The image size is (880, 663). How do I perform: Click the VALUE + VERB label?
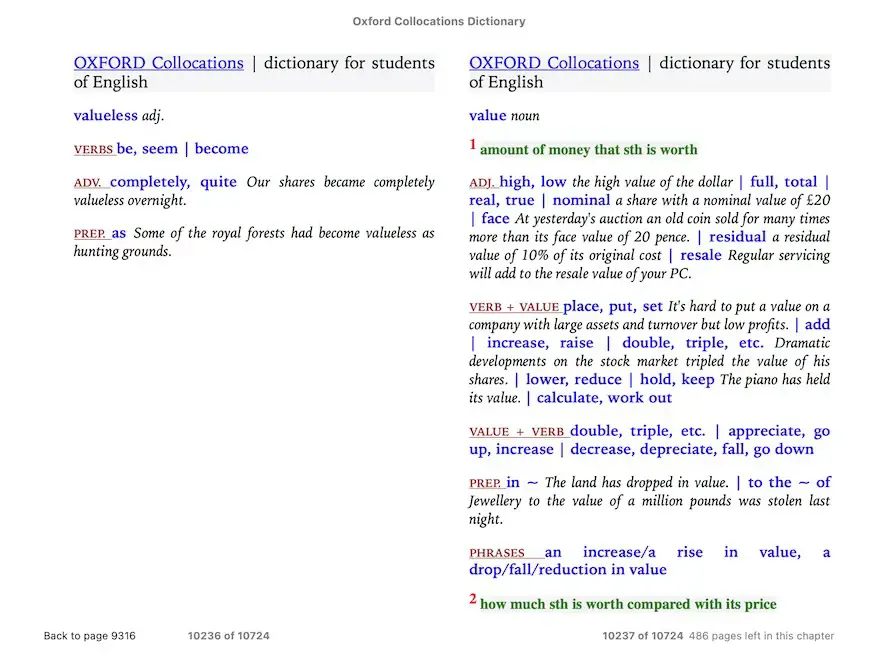517,432
